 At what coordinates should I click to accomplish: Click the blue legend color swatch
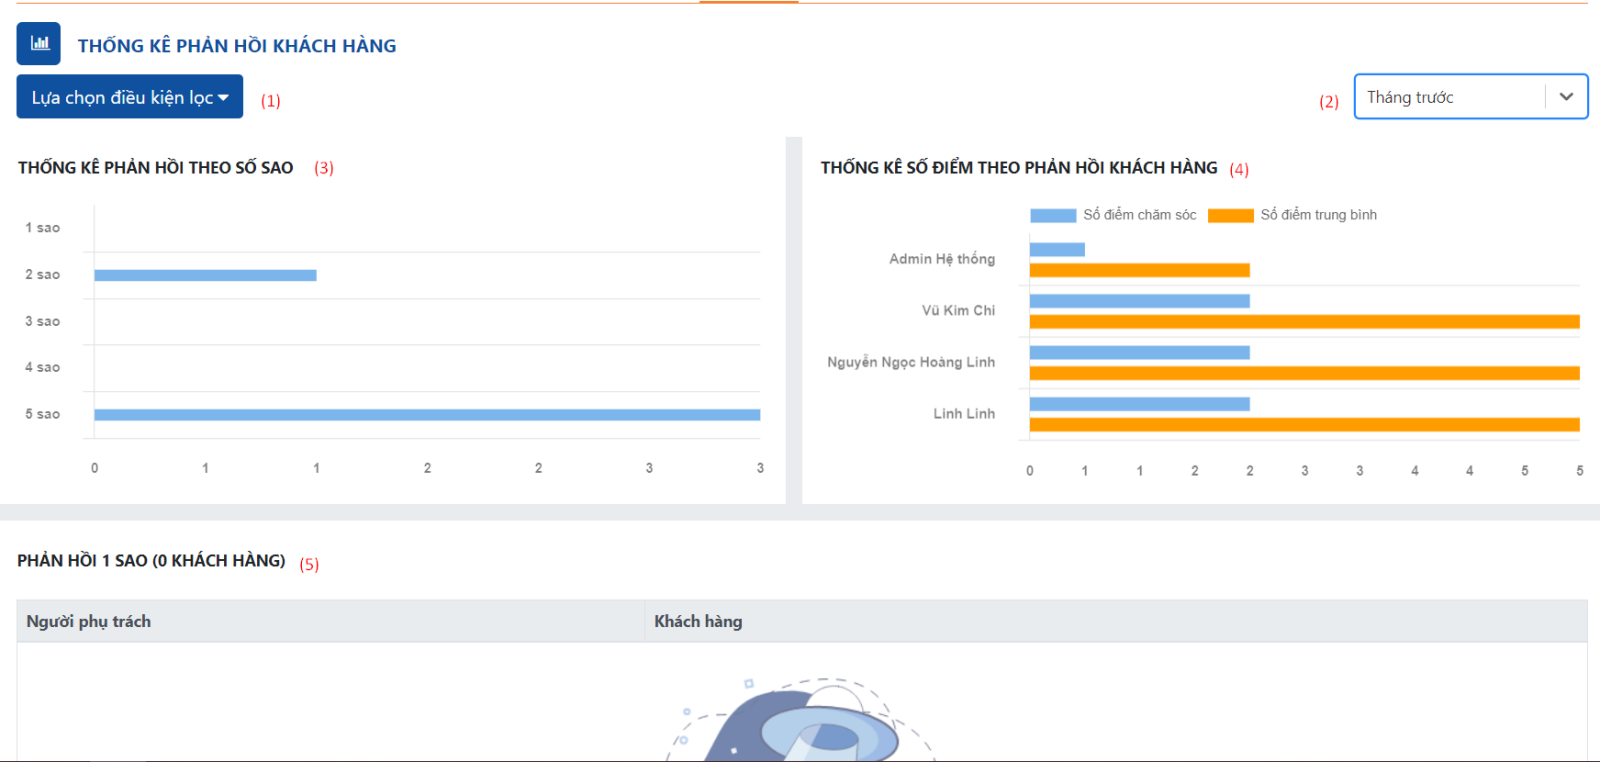(1053, 215)
